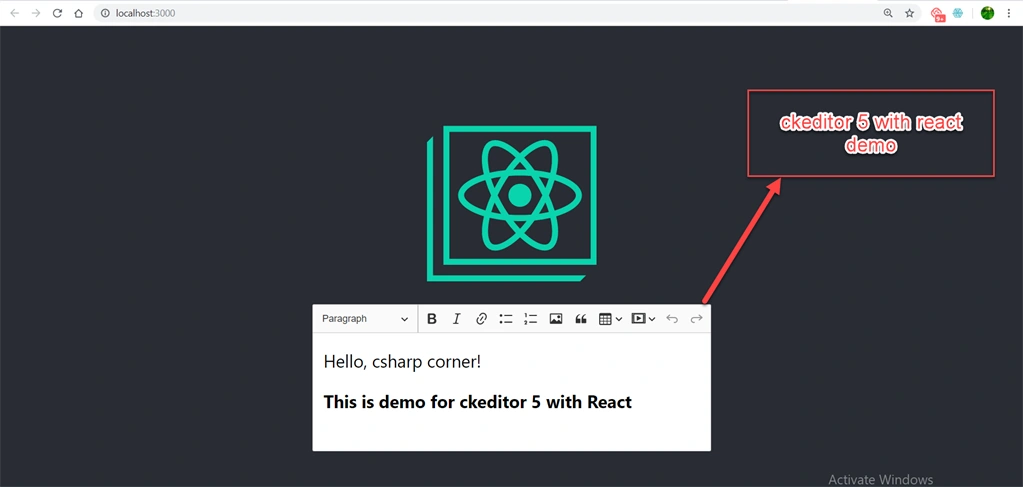Apply block quote formatting

tap(580, 319)
